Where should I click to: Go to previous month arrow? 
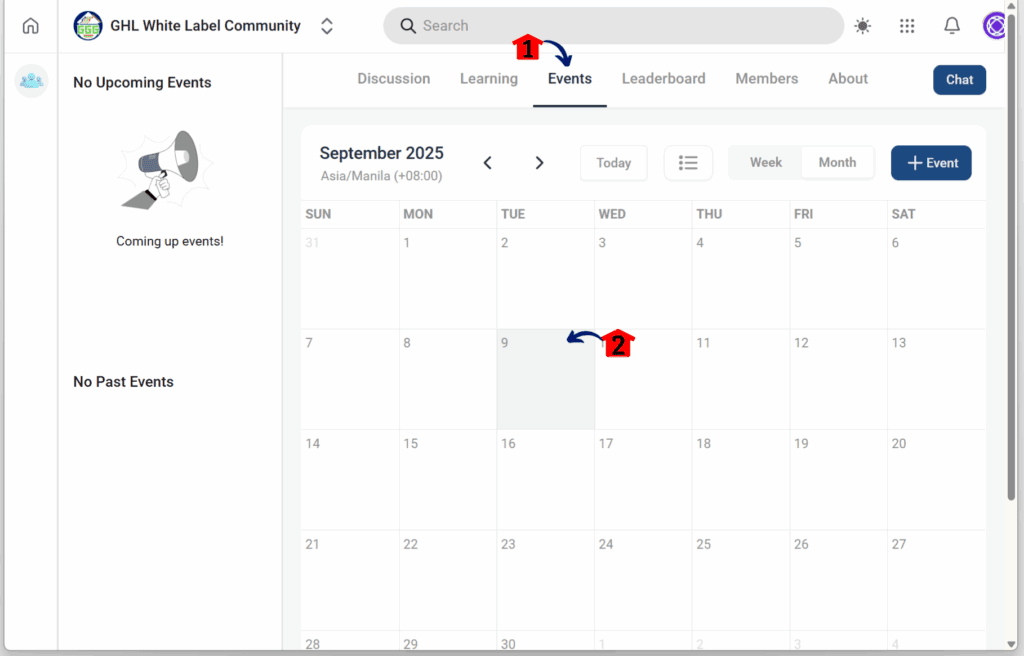pos(487,163)
